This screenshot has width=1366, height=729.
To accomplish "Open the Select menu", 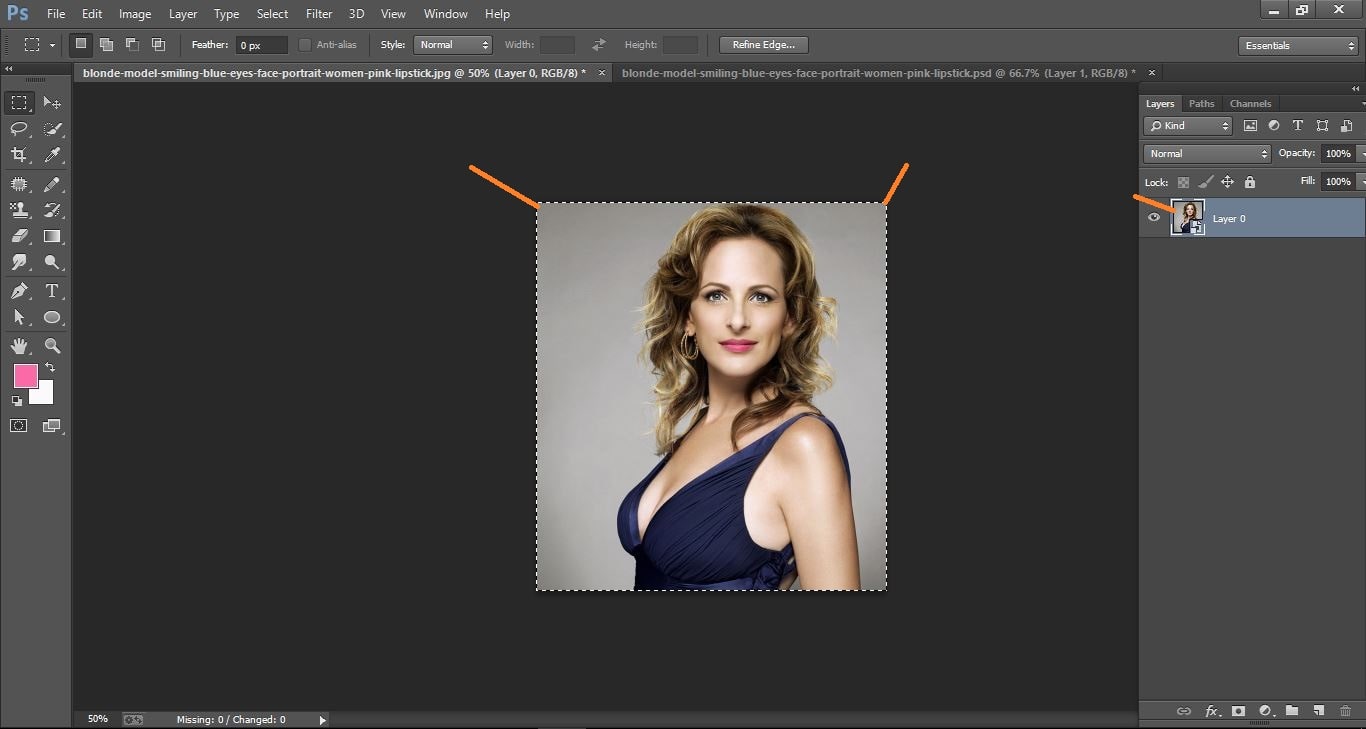I will pyautogui.click(x=272, y=13).
